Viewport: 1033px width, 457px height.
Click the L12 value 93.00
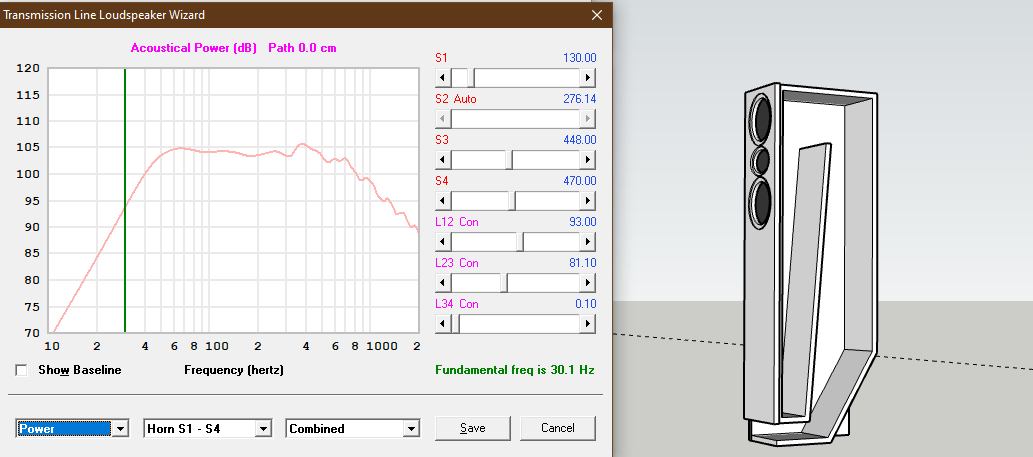coord(582,222)
